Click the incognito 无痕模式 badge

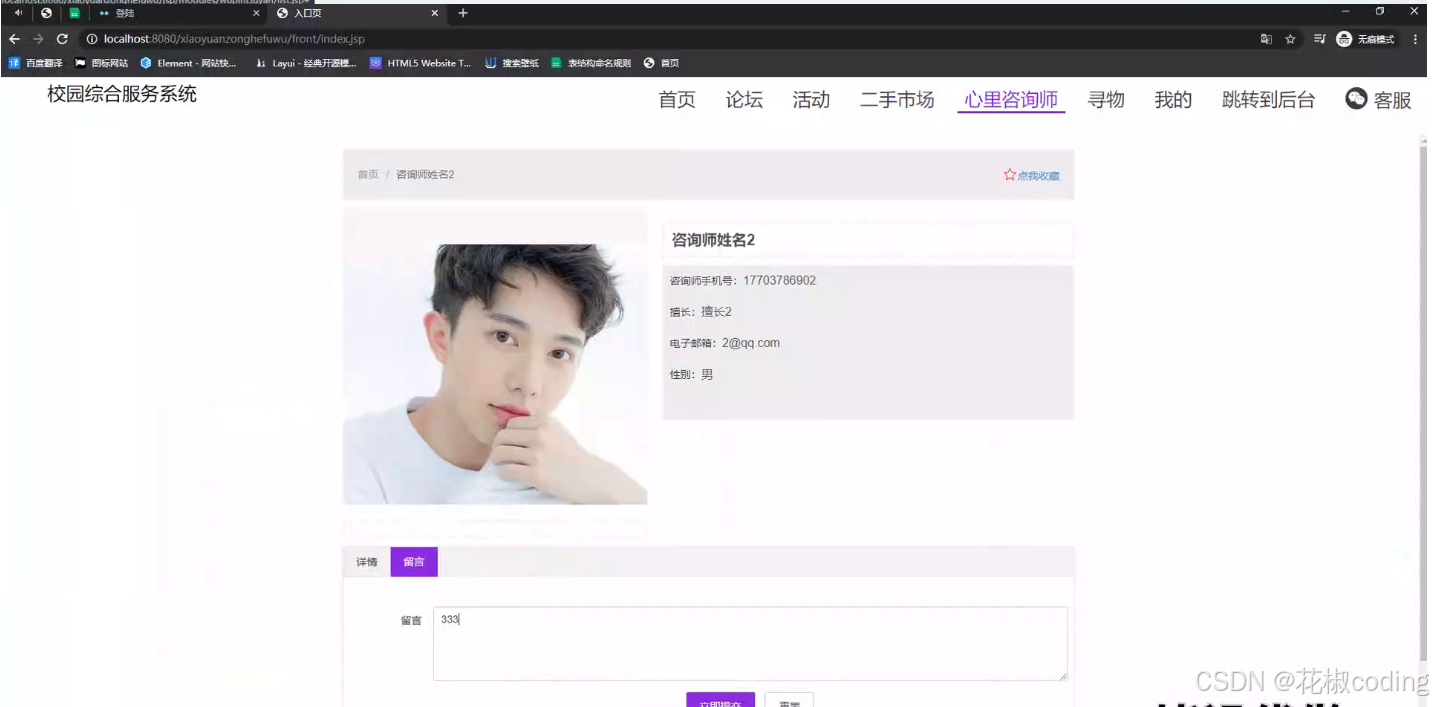tap(1366, 39)
